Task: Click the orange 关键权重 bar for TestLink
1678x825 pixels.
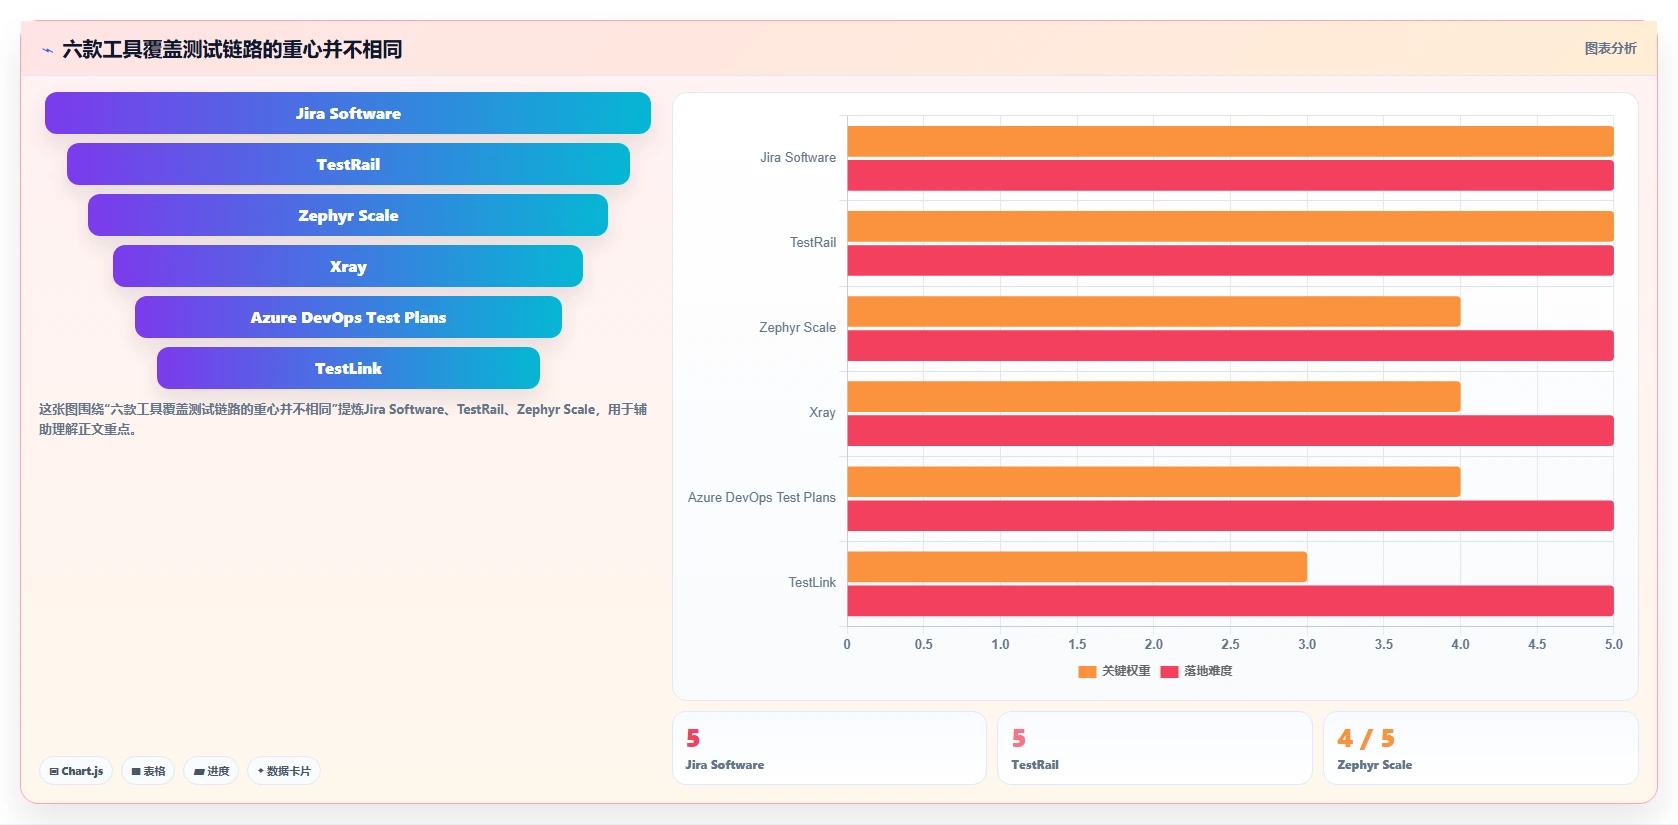Action: pos(1077,566)
